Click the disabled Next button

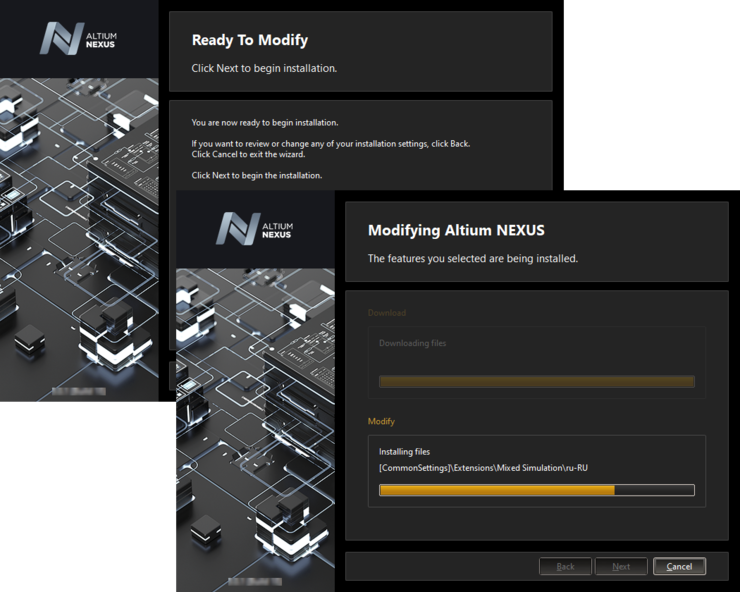(x=621, y=566)
